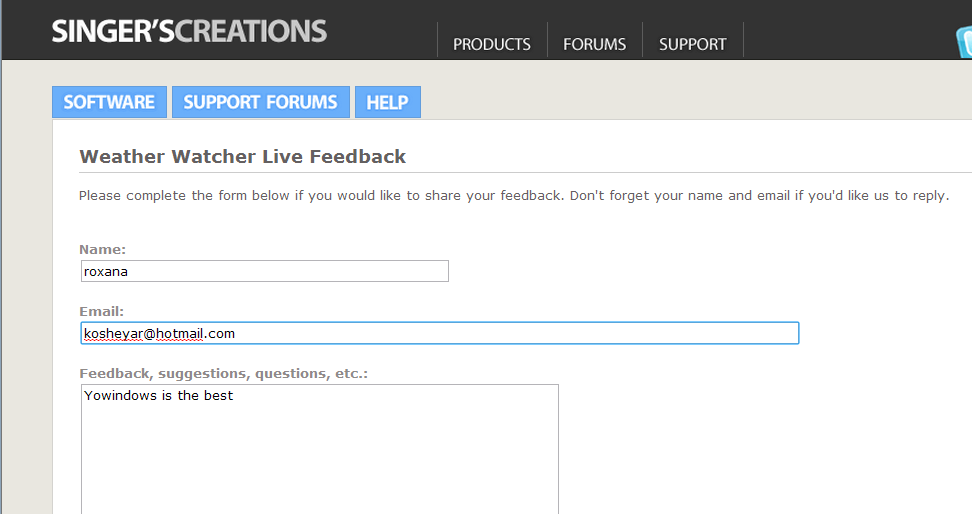Click the misspelled word 'kosheyar' in Email
Image resolution: width=972 pixels, height=514 pixels.
113,333
